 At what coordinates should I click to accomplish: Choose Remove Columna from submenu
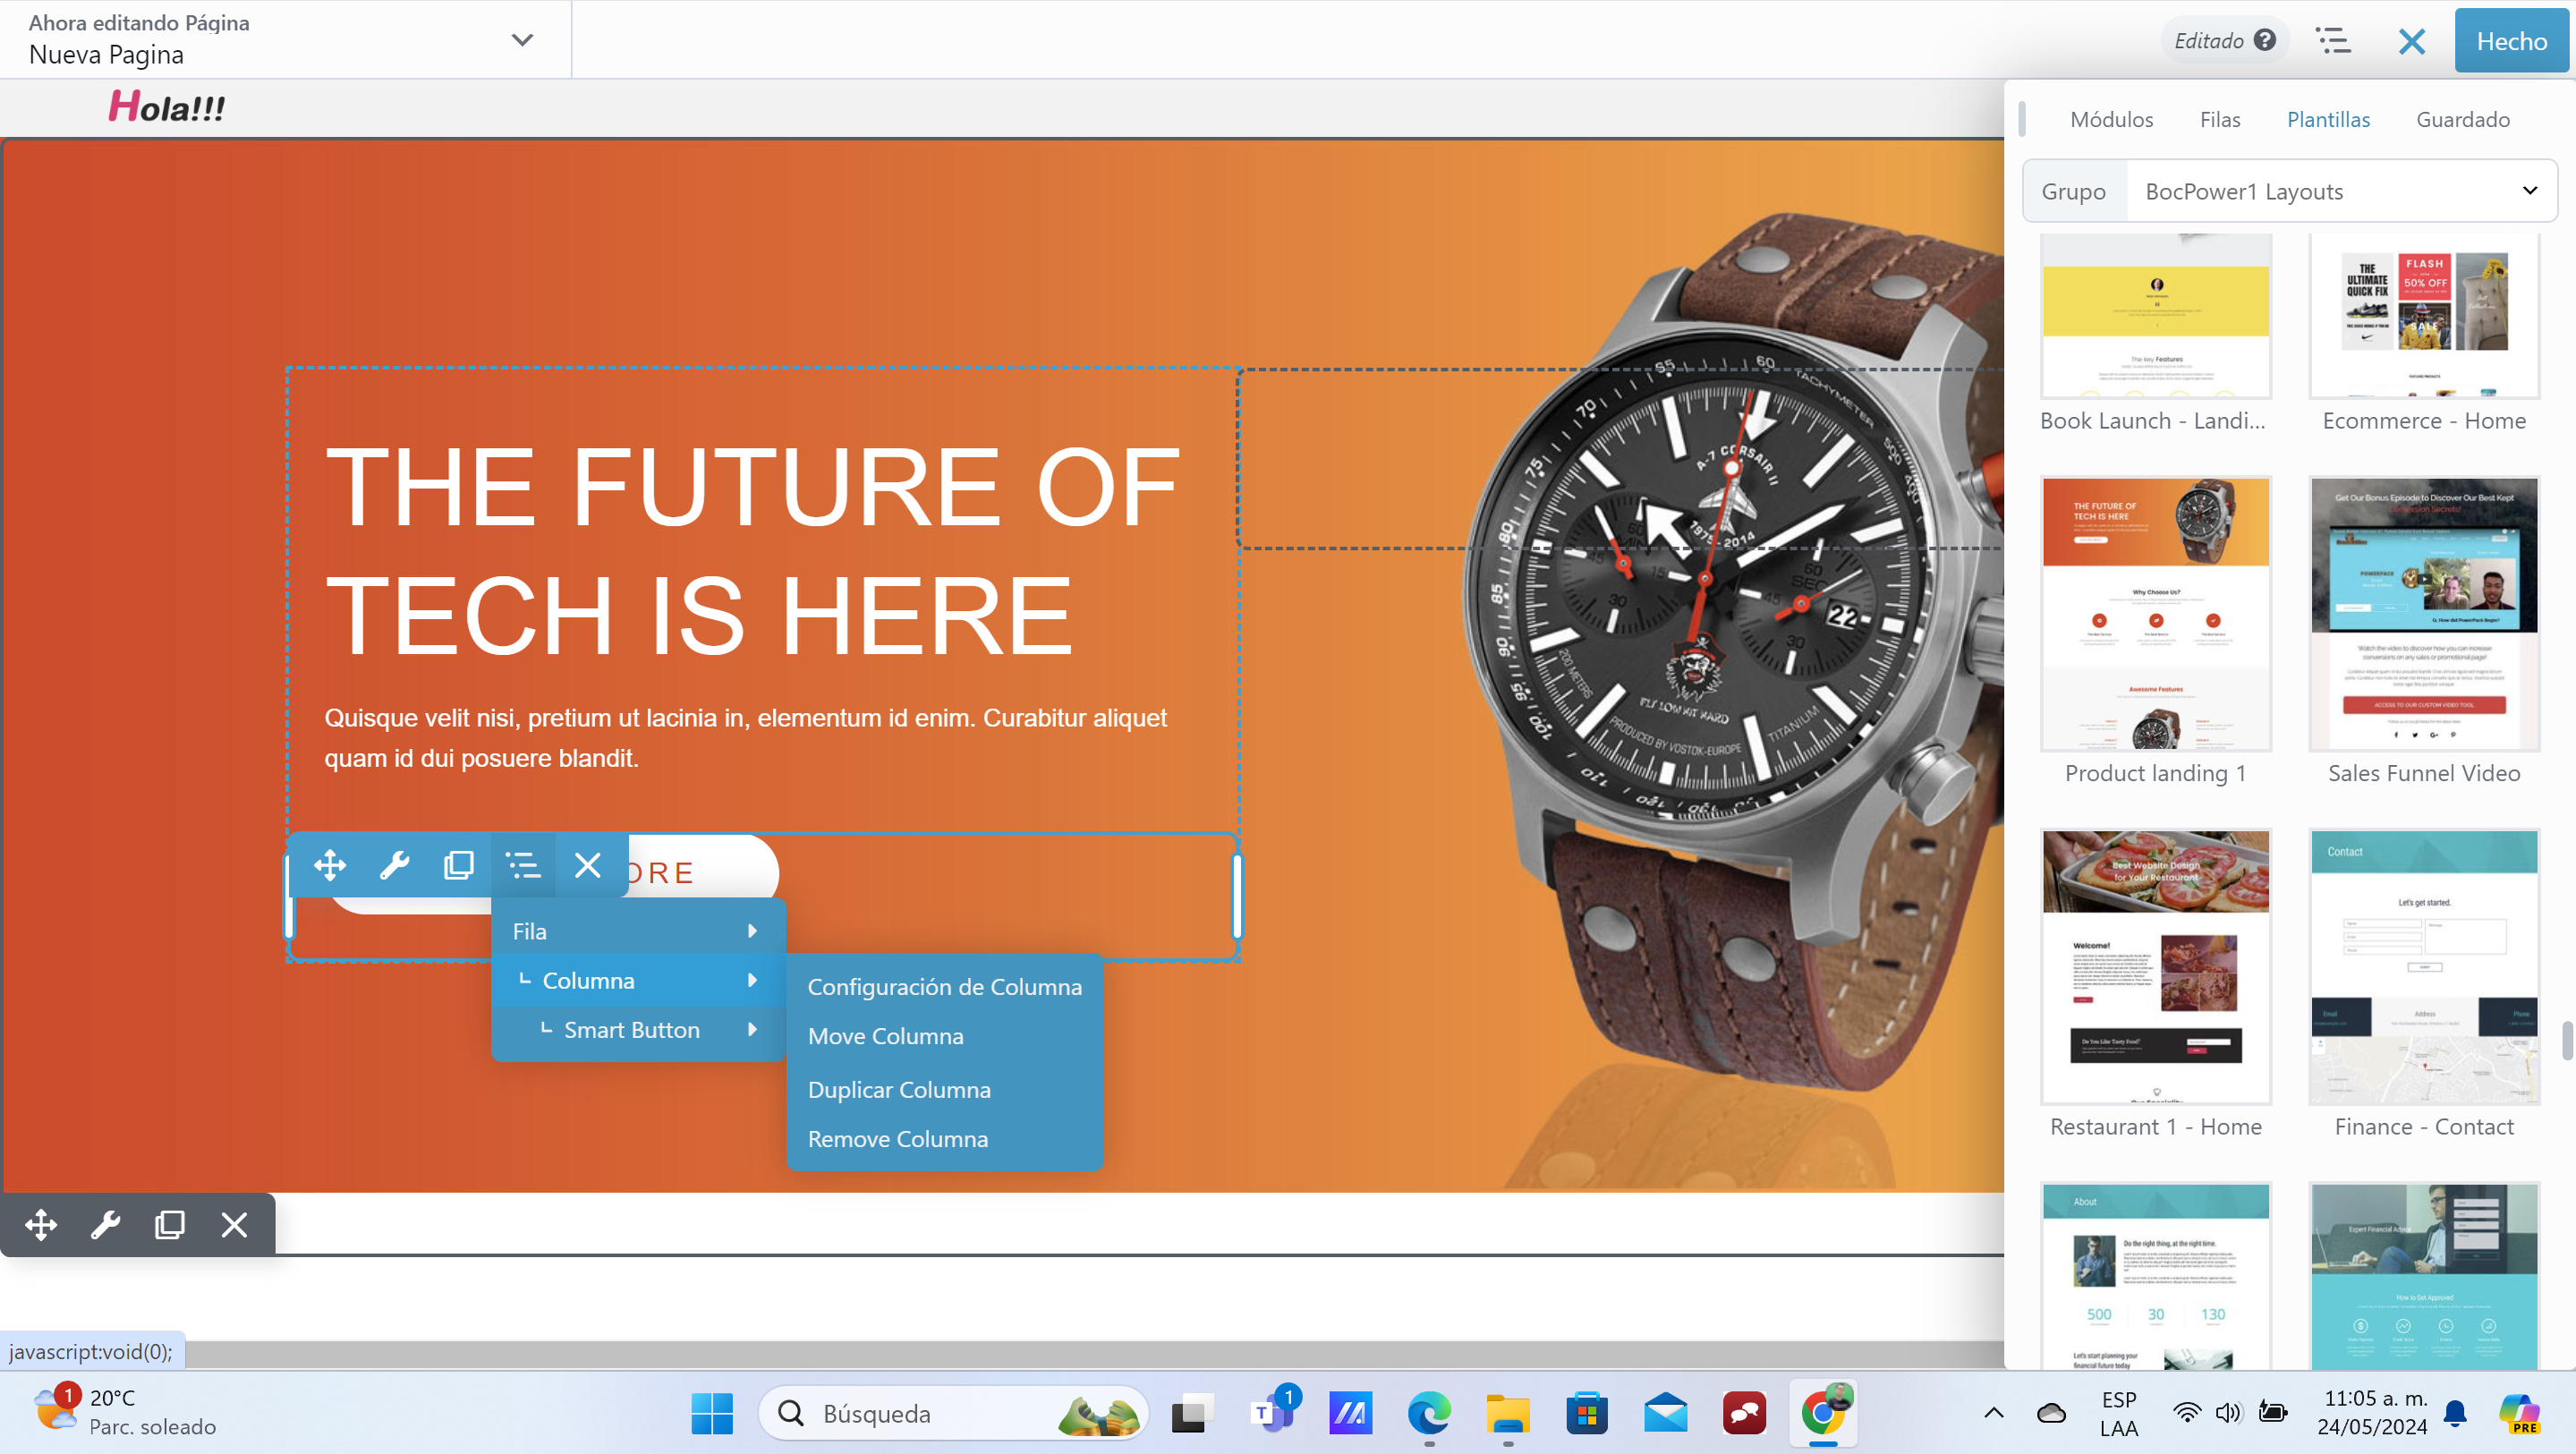[x=897, y=1139]
